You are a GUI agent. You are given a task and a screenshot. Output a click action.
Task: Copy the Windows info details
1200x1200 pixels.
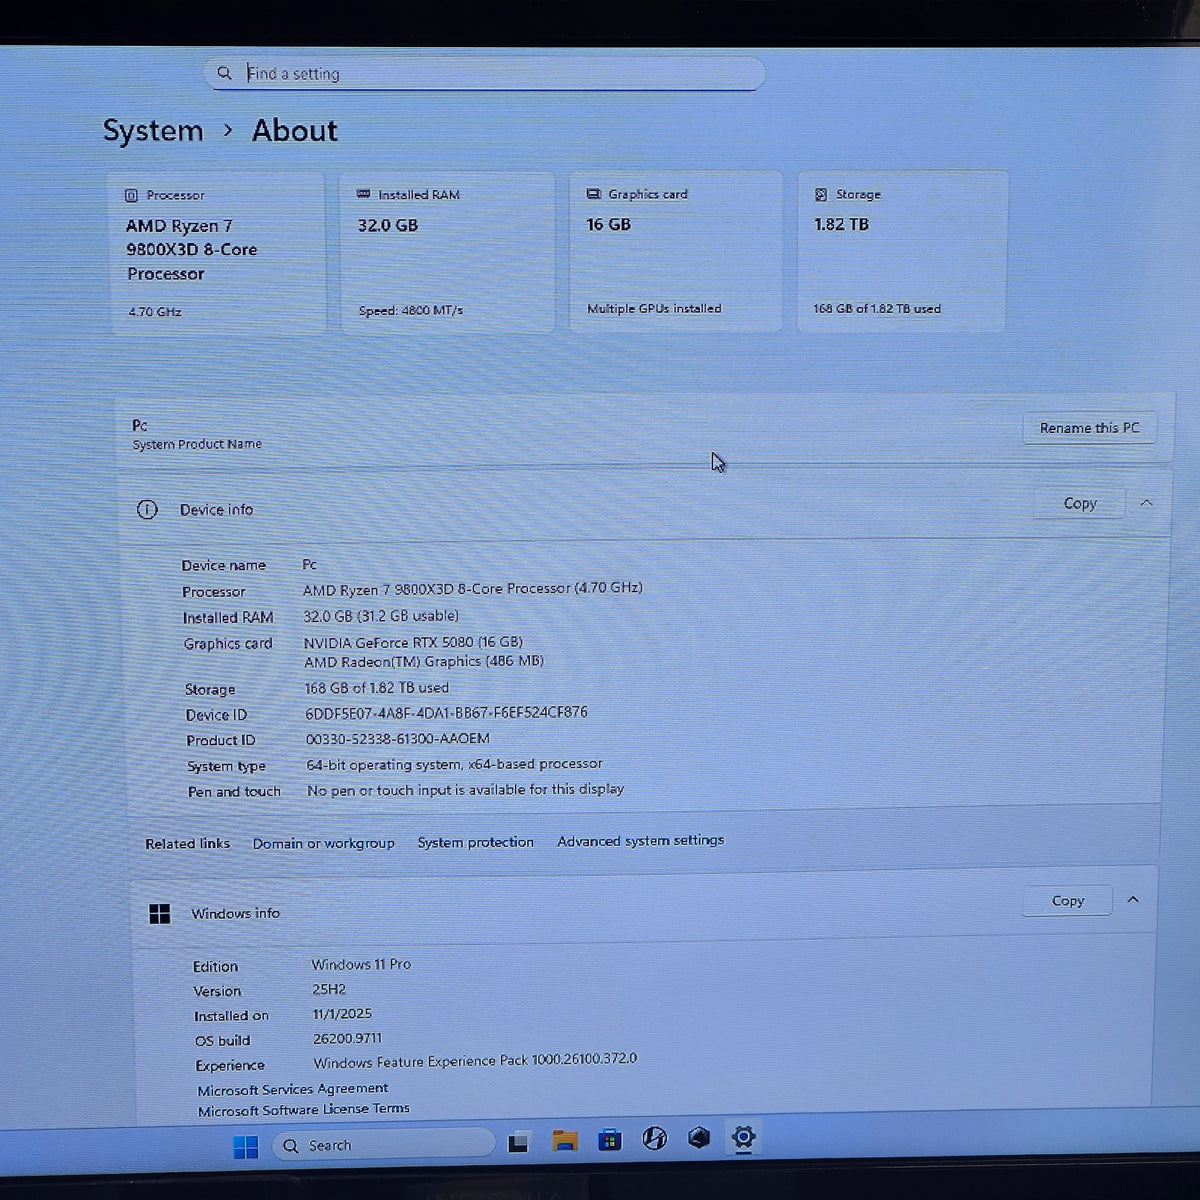[1068, 901]
